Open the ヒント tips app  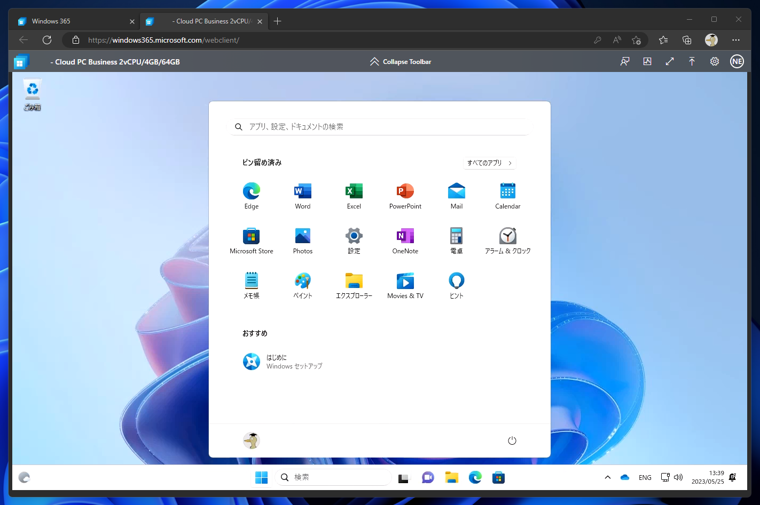click(x=457, y=285)
